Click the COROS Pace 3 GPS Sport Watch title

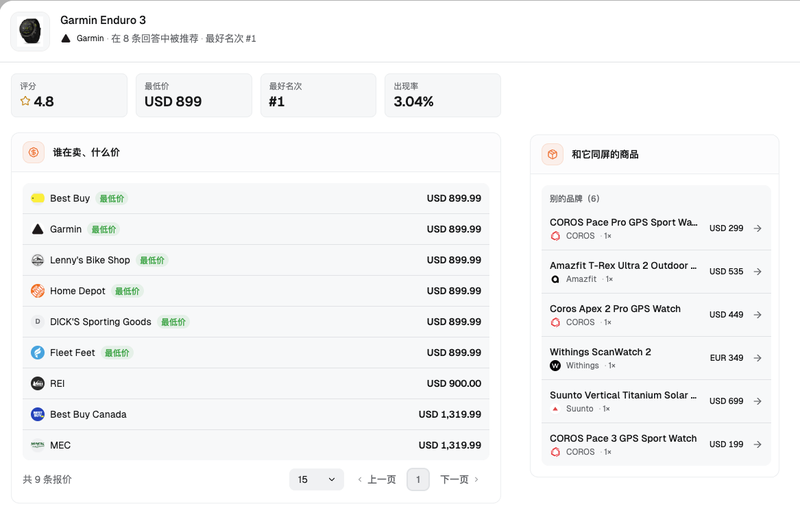pos(623,438)
